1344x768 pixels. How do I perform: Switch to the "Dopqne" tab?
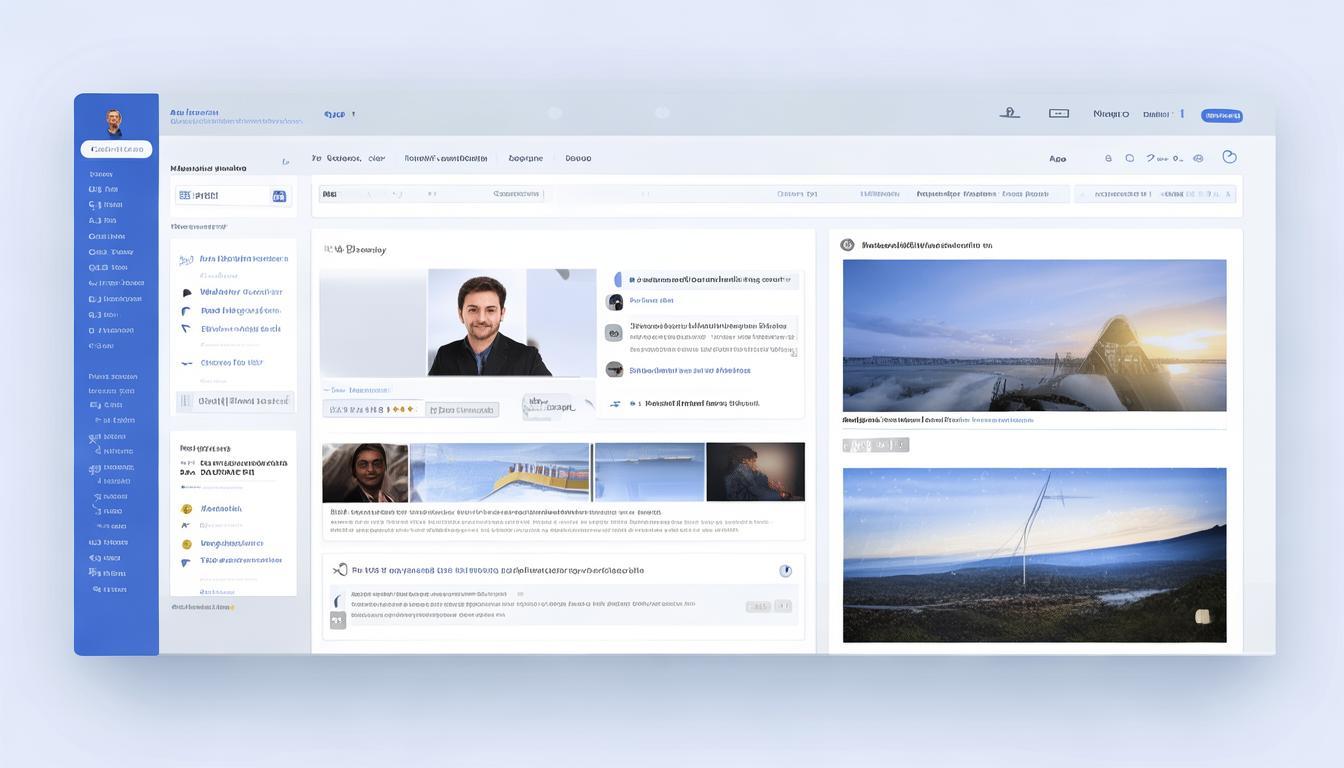point(525,158)
